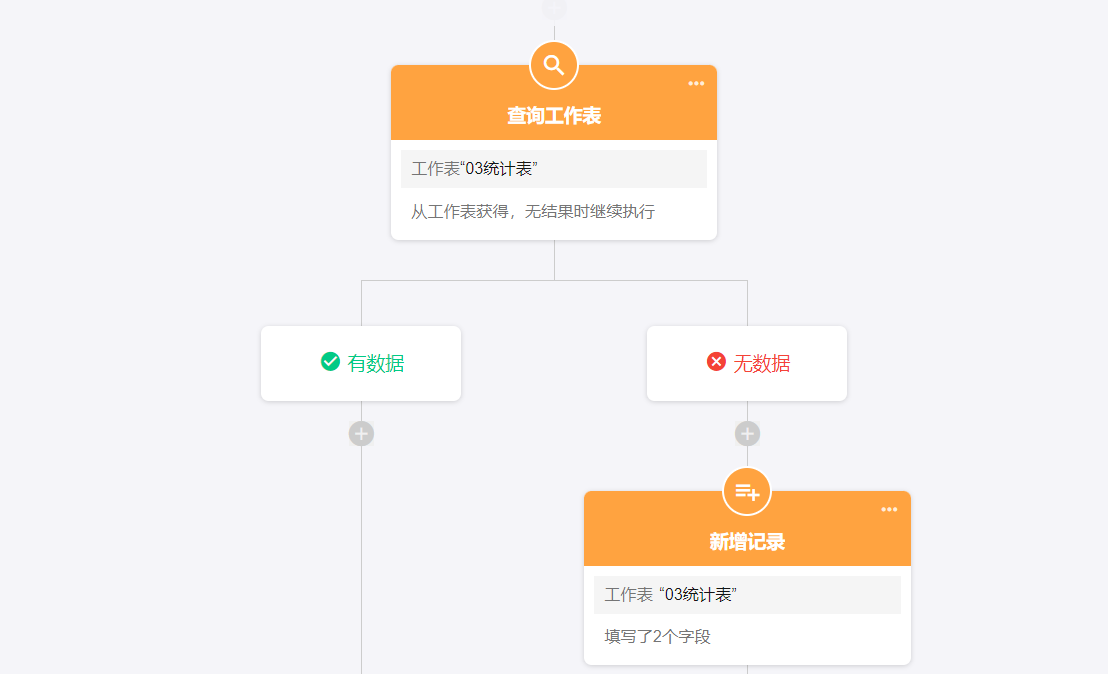Click worksheet field 工作表"03统计表" in 查询工作表

point(553,168)
